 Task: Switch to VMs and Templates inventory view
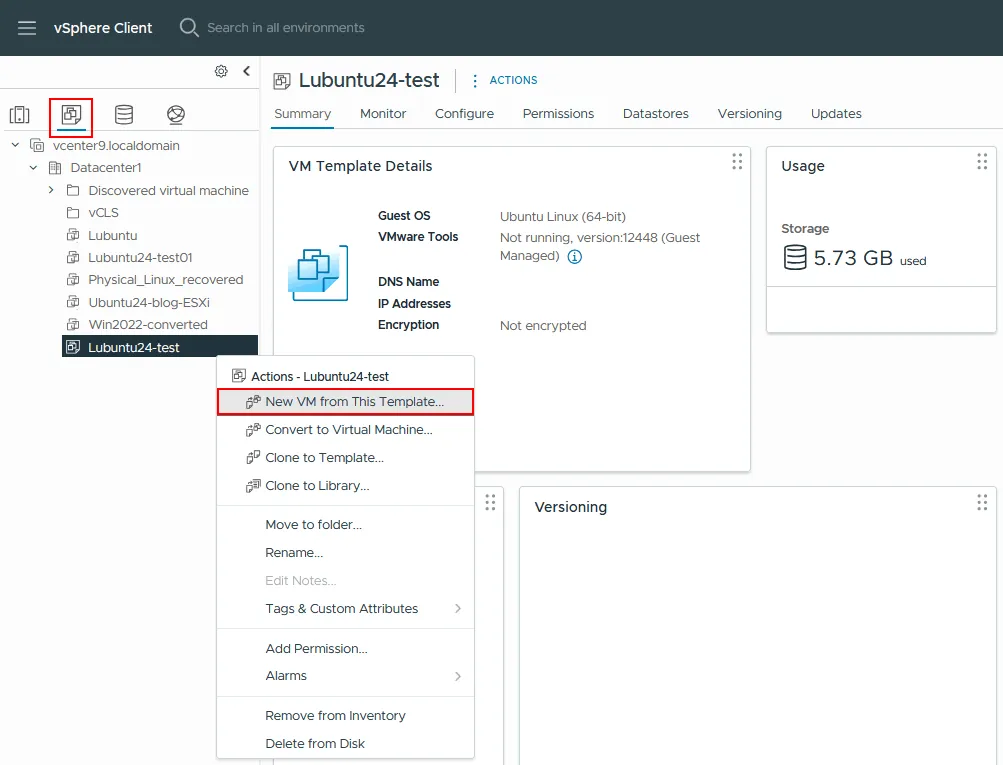tap(71, 114)
